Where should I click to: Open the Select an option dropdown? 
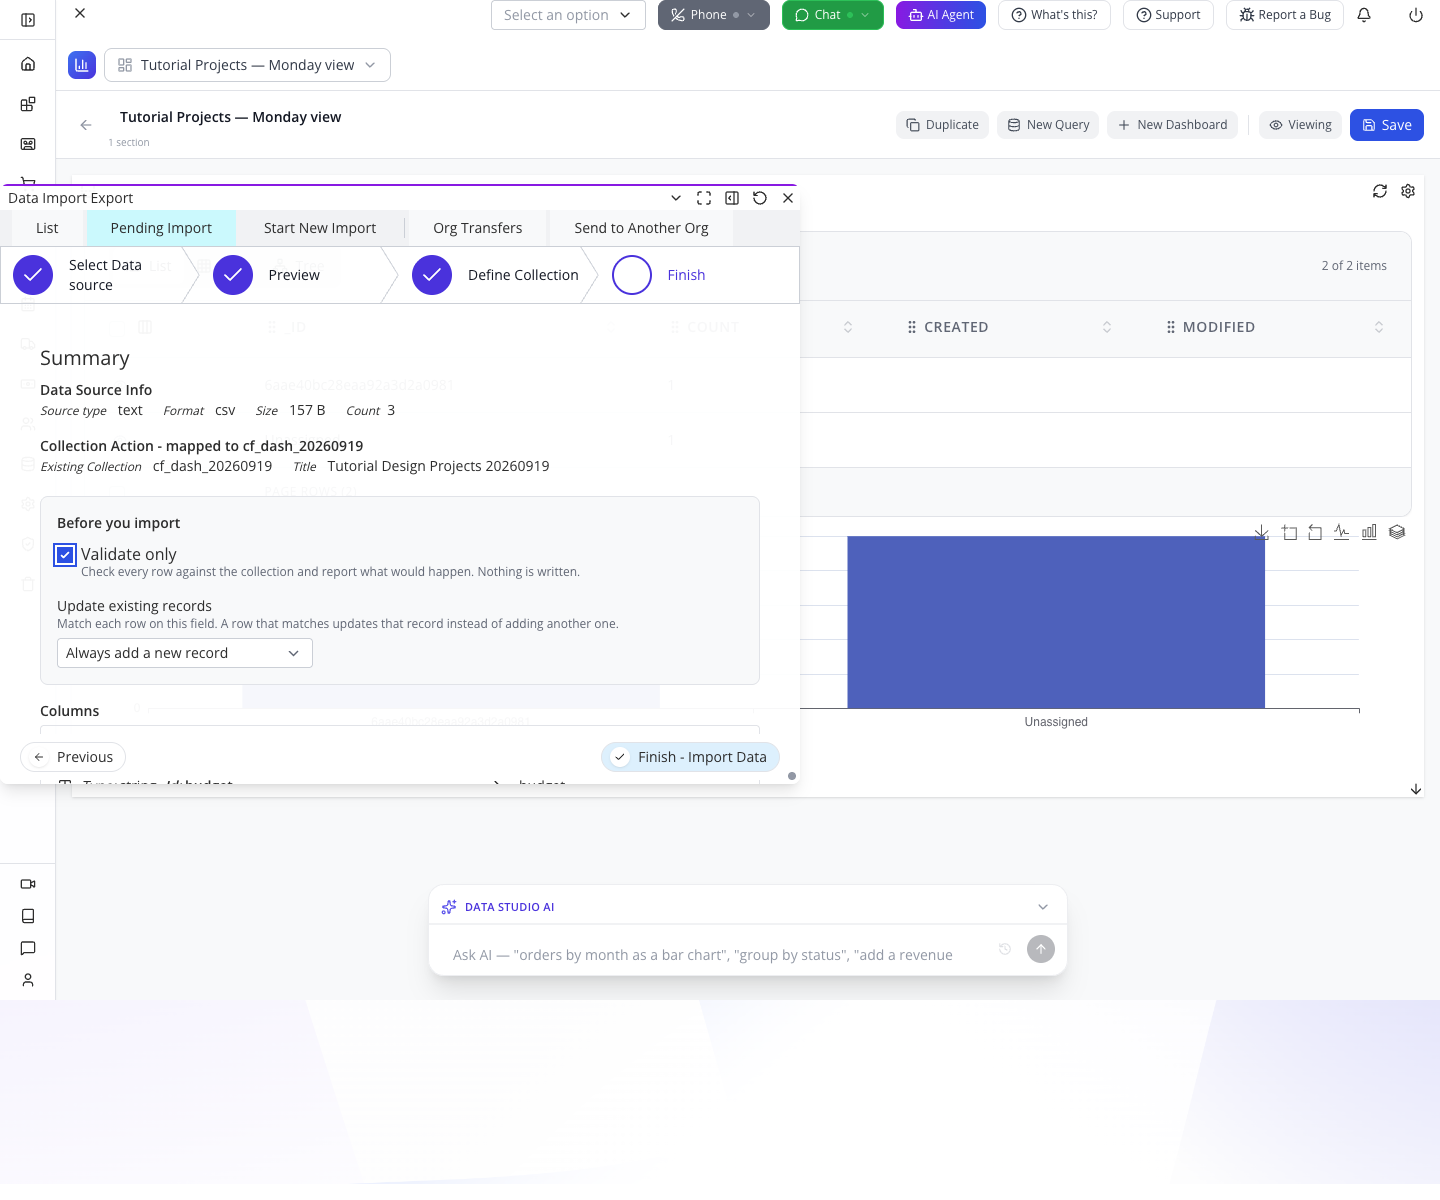click(x=568, y=15)
